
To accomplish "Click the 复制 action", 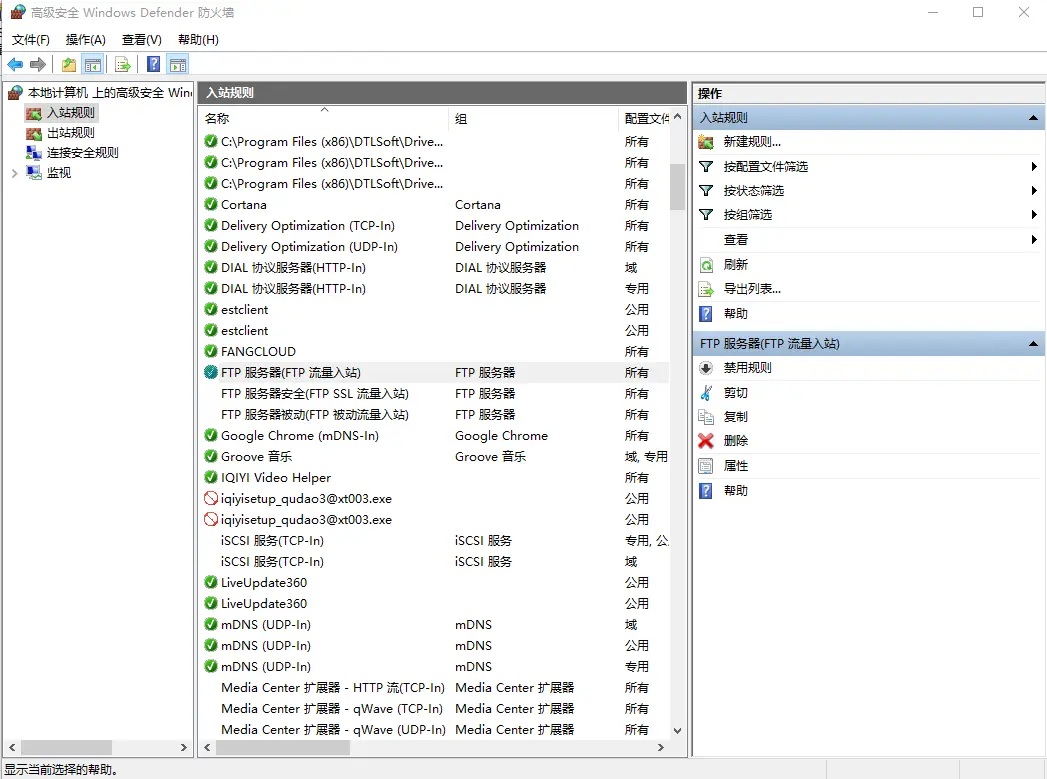I will (735, 417).
